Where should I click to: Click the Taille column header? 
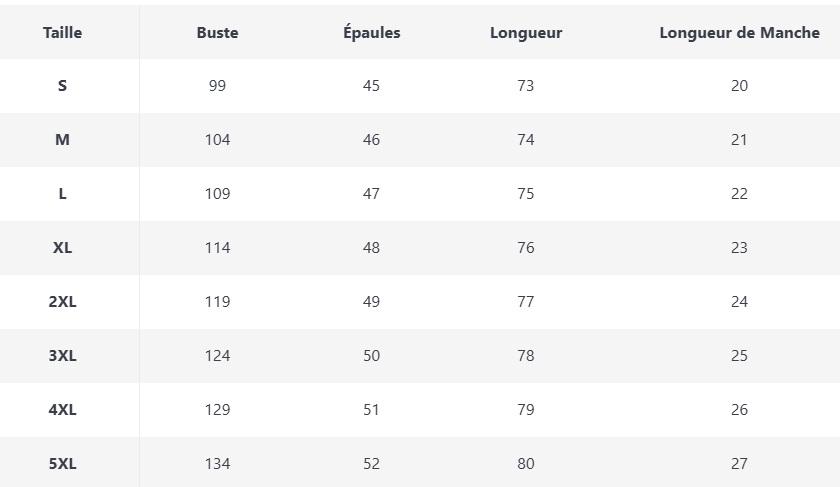tap(62, 32)
